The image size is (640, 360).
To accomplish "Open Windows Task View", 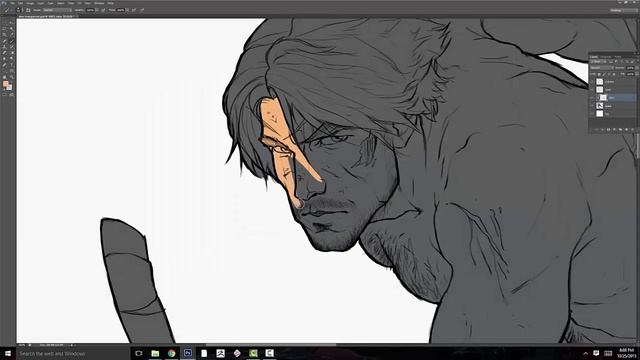I will pyautogui.click(x=138, y=353).
